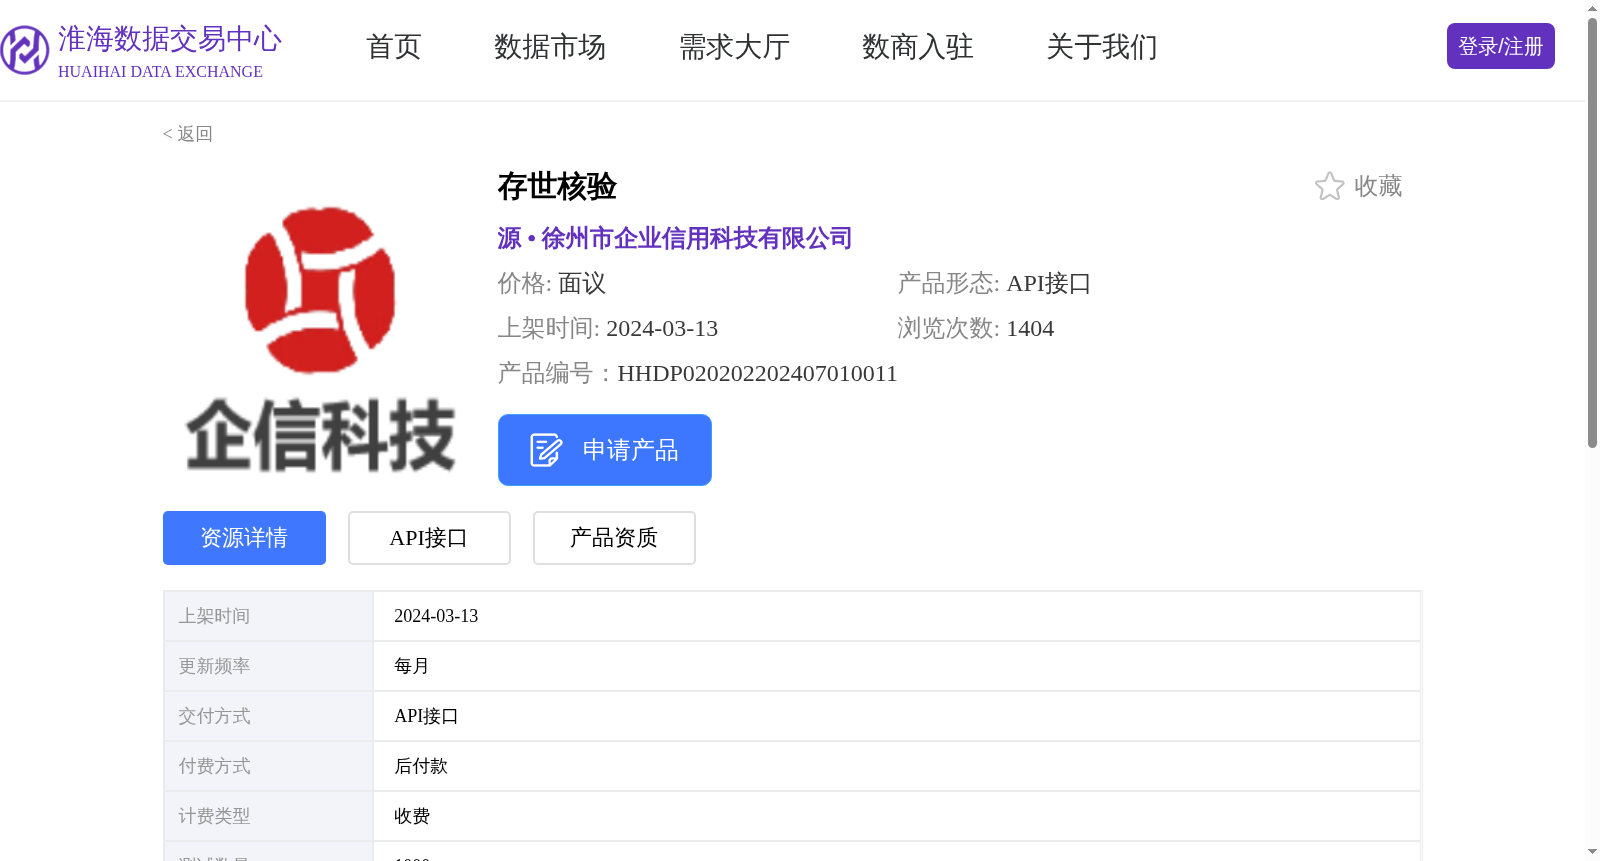Click the edit icon in 申请产品 button
This screenshot has height=861, width=1600.
546,450
